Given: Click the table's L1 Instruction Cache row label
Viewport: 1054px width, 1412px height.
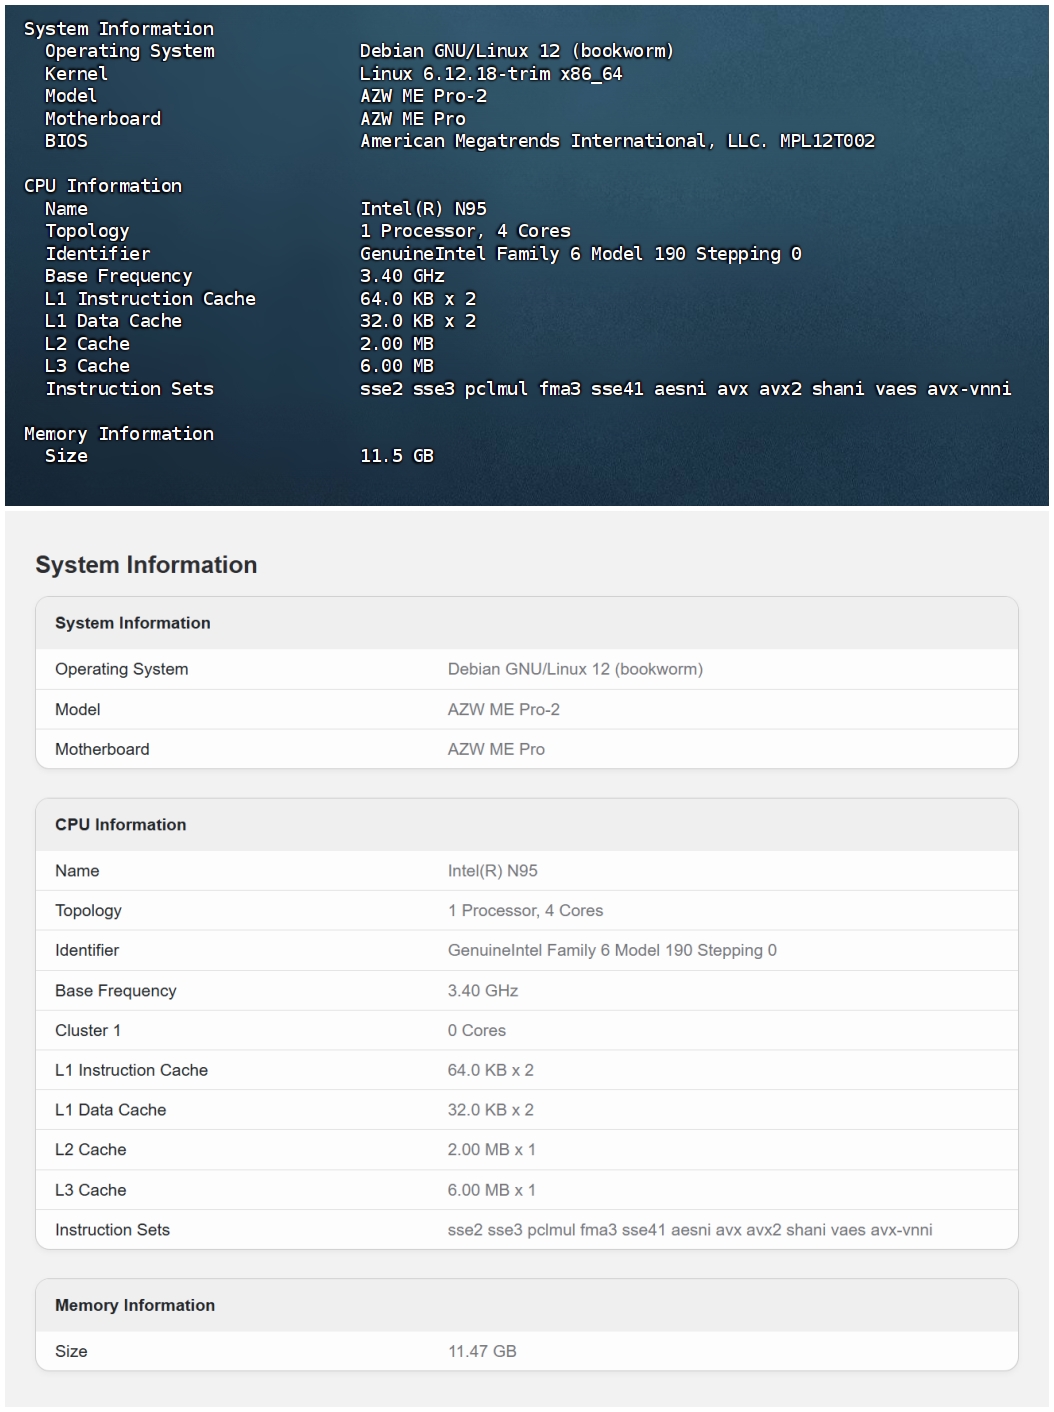Looking at the screenshot, I should click(x=131, y=1070).
